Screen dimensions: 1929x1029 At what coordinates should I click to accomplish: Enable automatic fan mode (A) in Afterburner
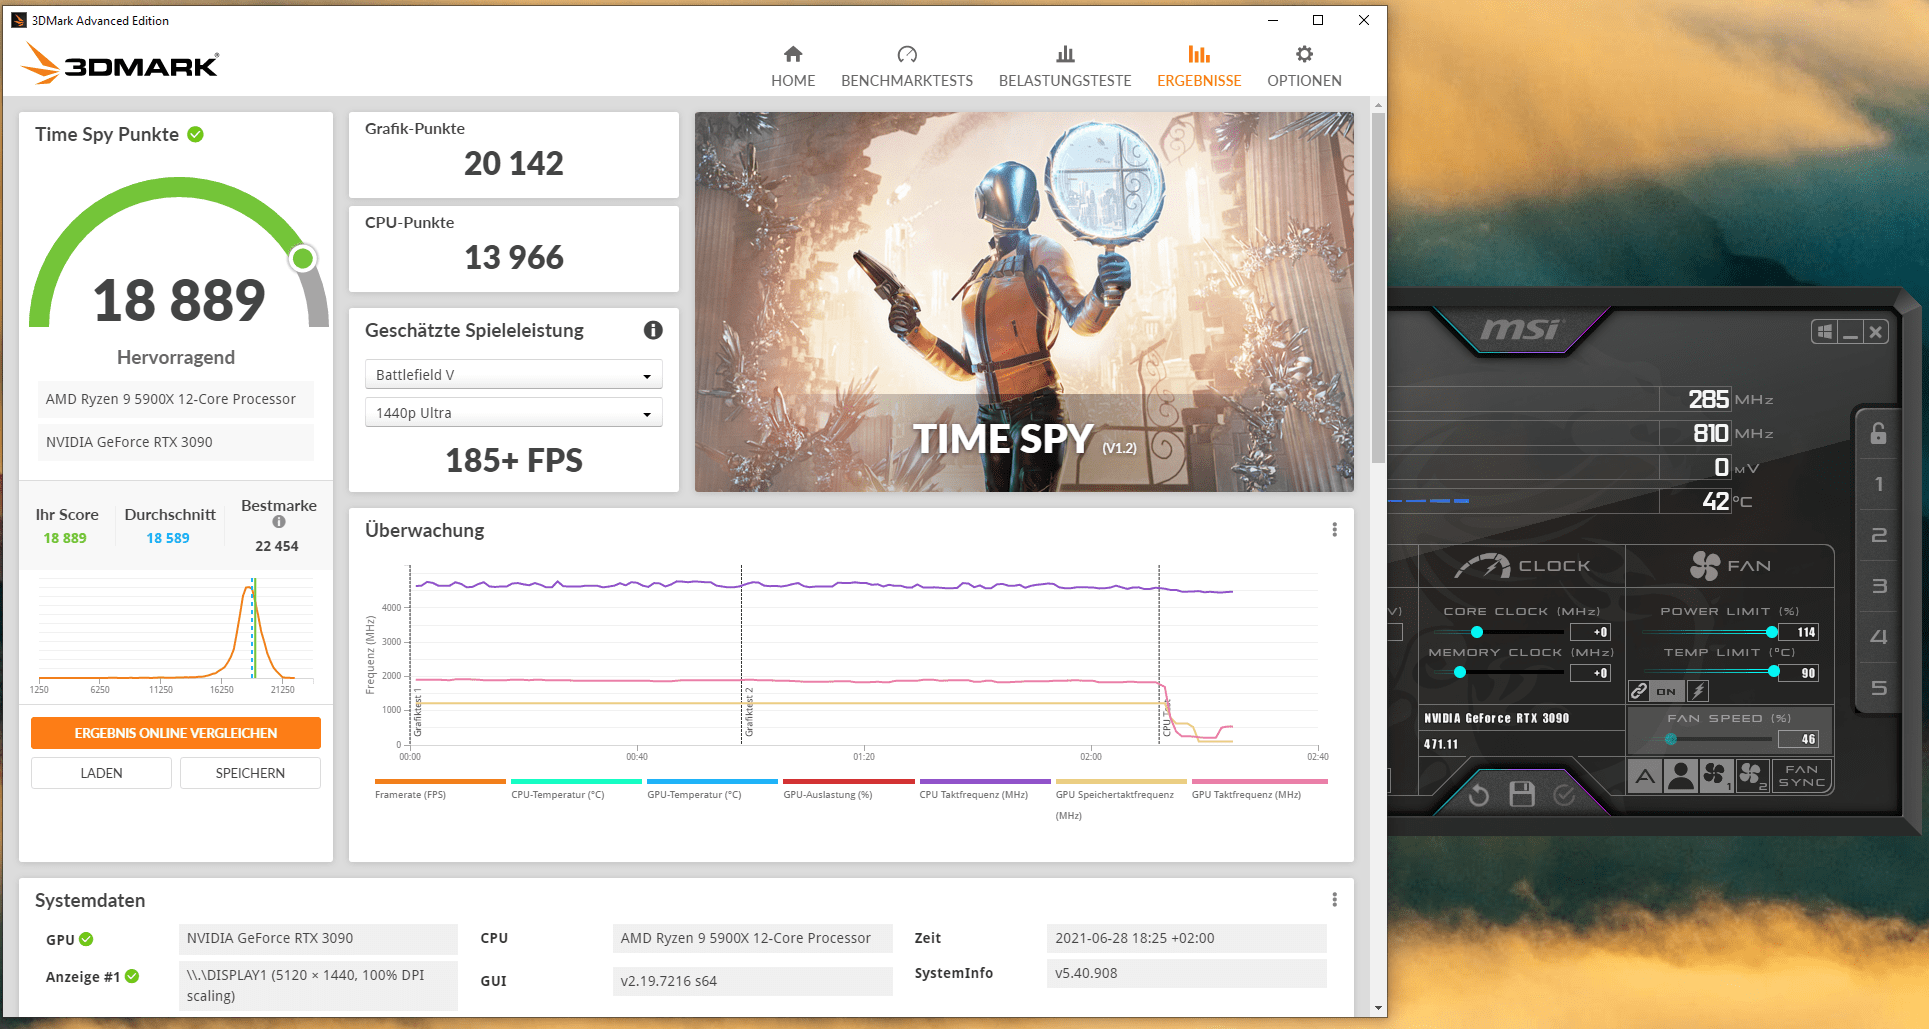[x=1645, y=776]
